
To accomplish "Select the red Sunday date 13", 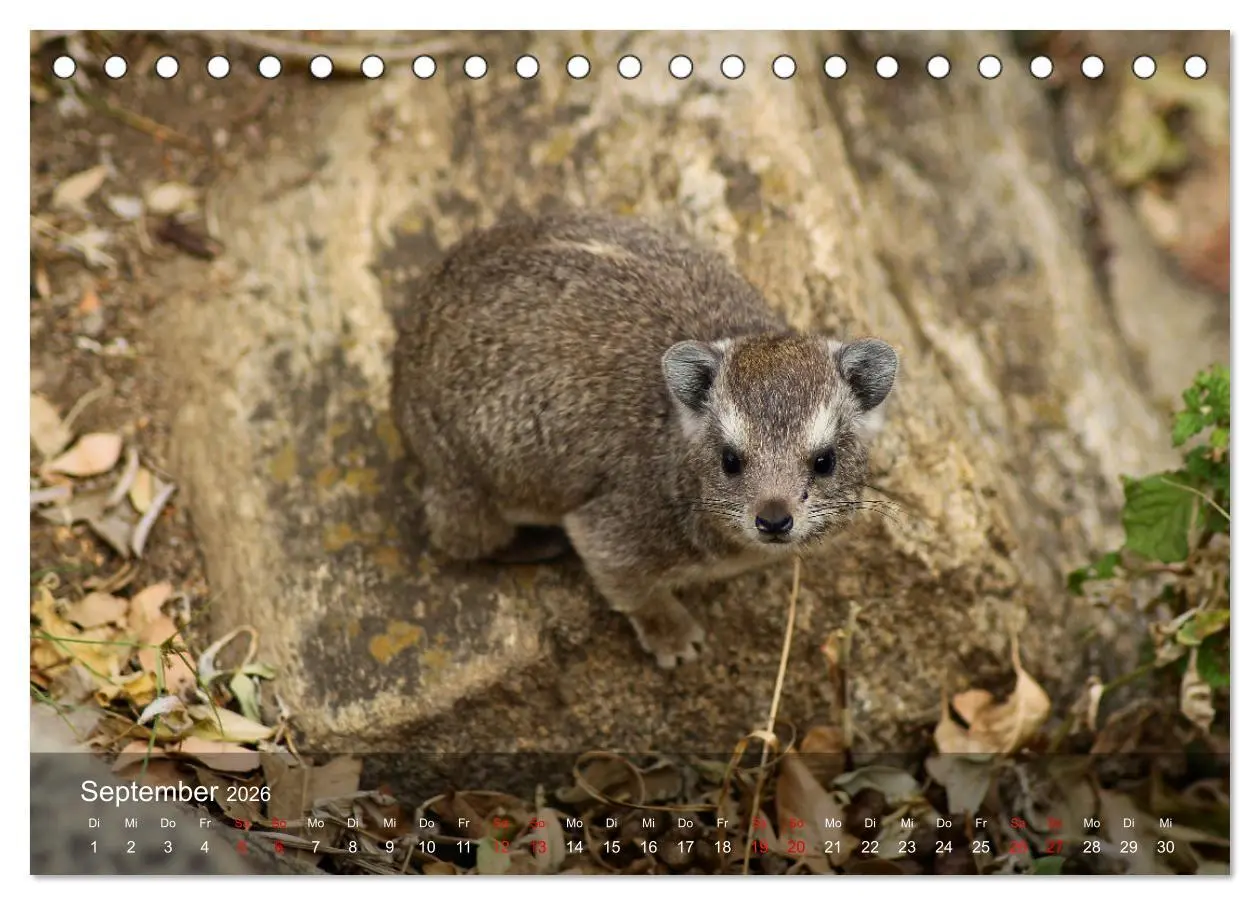I will pyautogui.click(x=538, y=847).
